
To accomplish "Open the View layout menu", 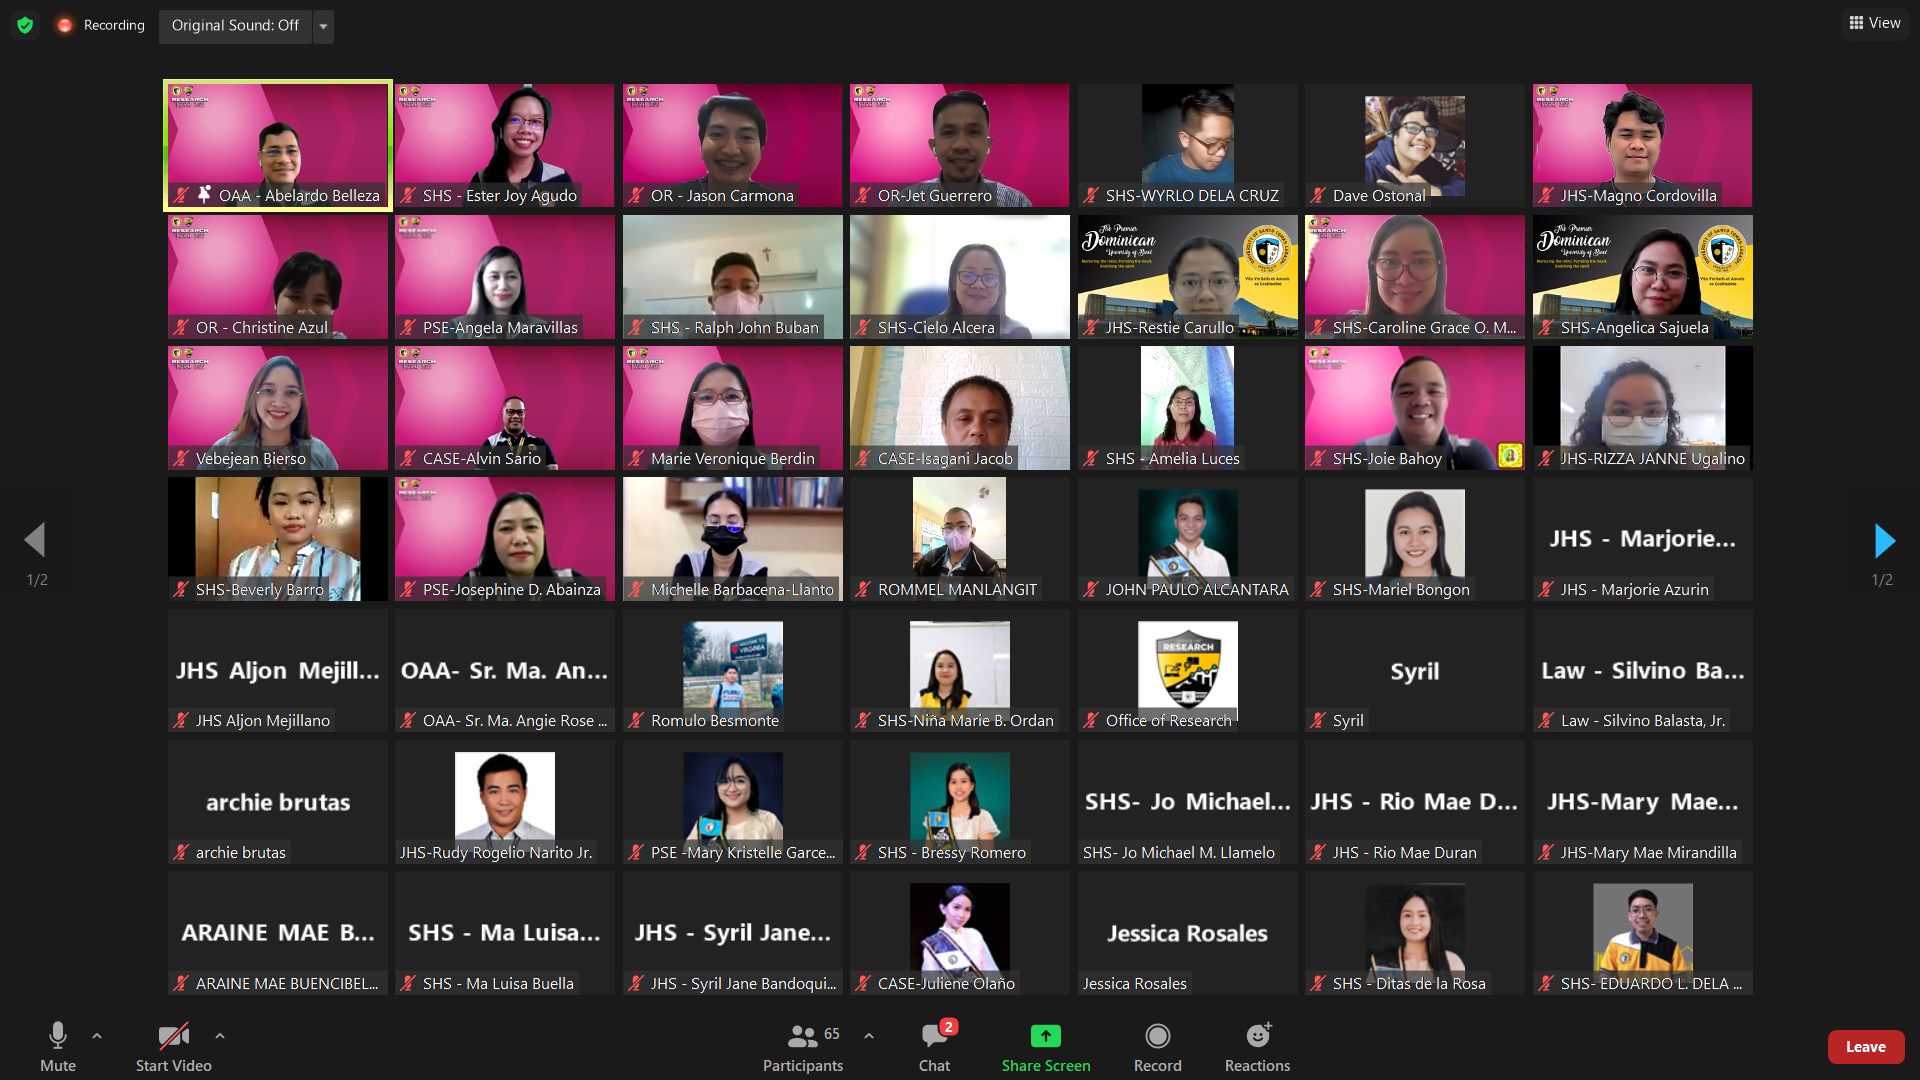I will click(x=1875, y=23).
